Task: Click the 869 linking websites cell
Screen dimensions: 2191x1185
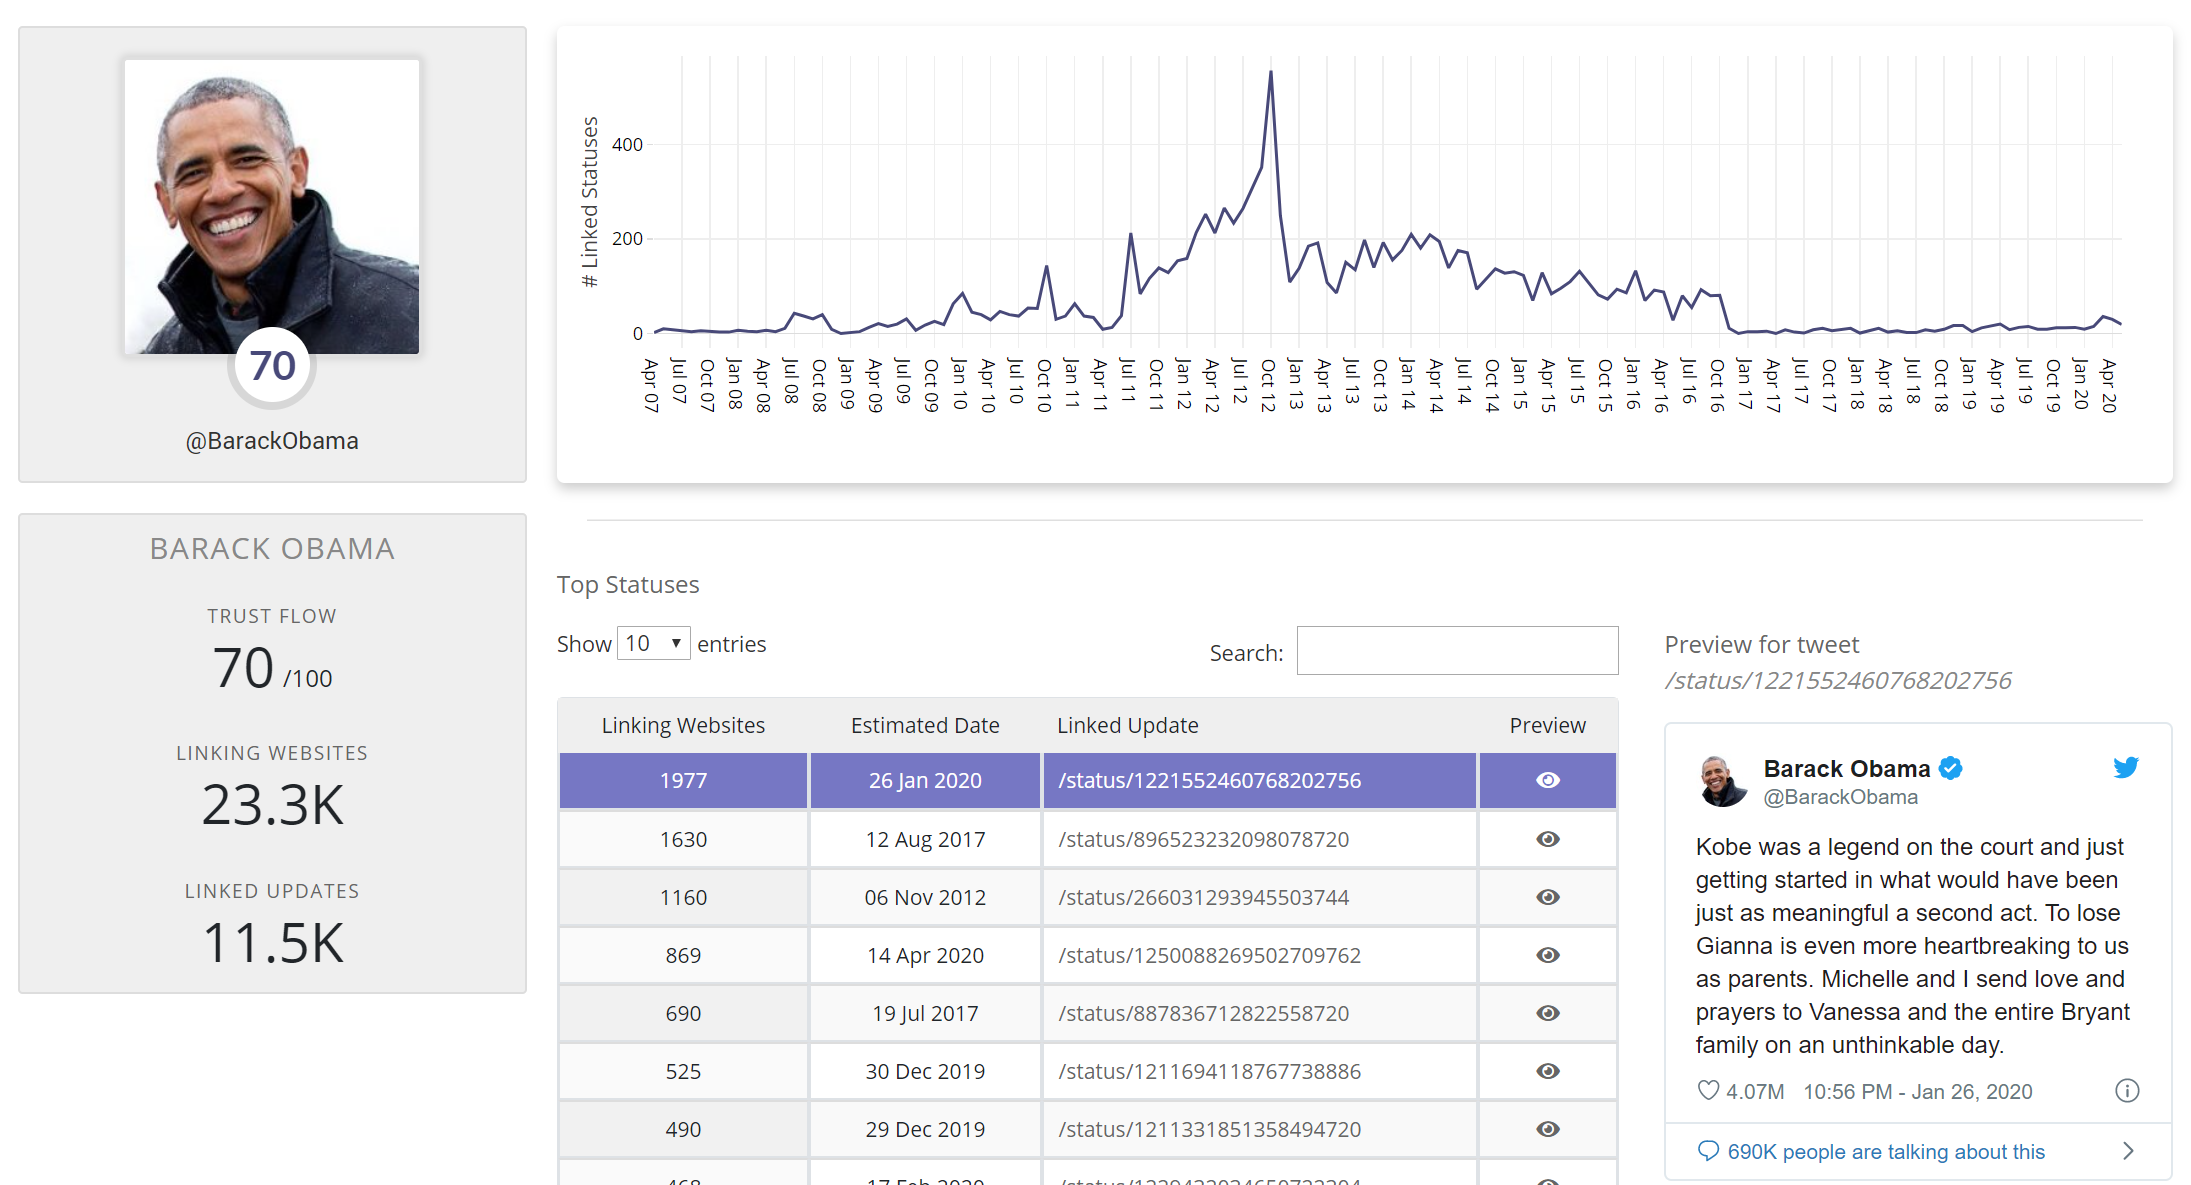Action: pos(683,955)
